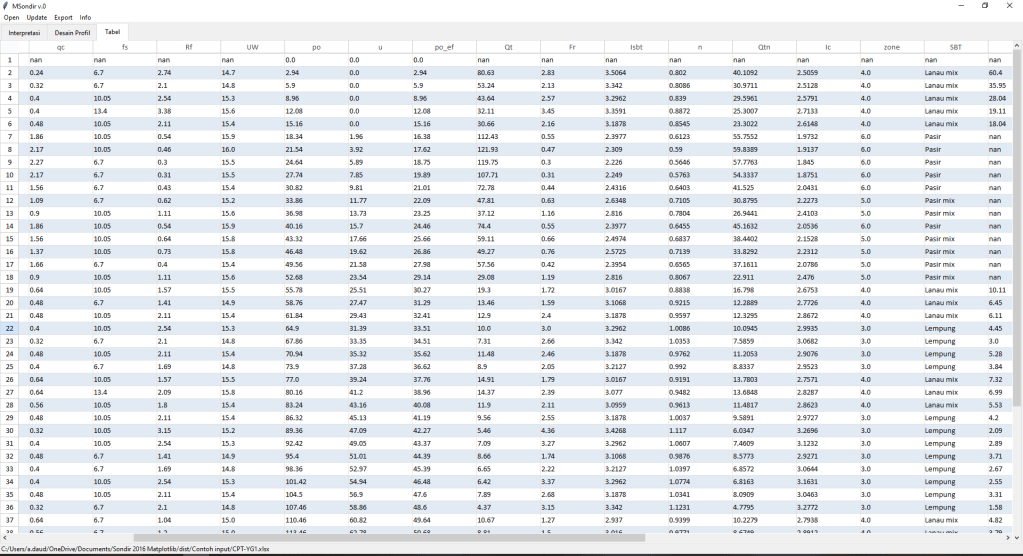Click the vertical scrollbar up arrow
1023x556 pixels.
(x=1017, y=45)
